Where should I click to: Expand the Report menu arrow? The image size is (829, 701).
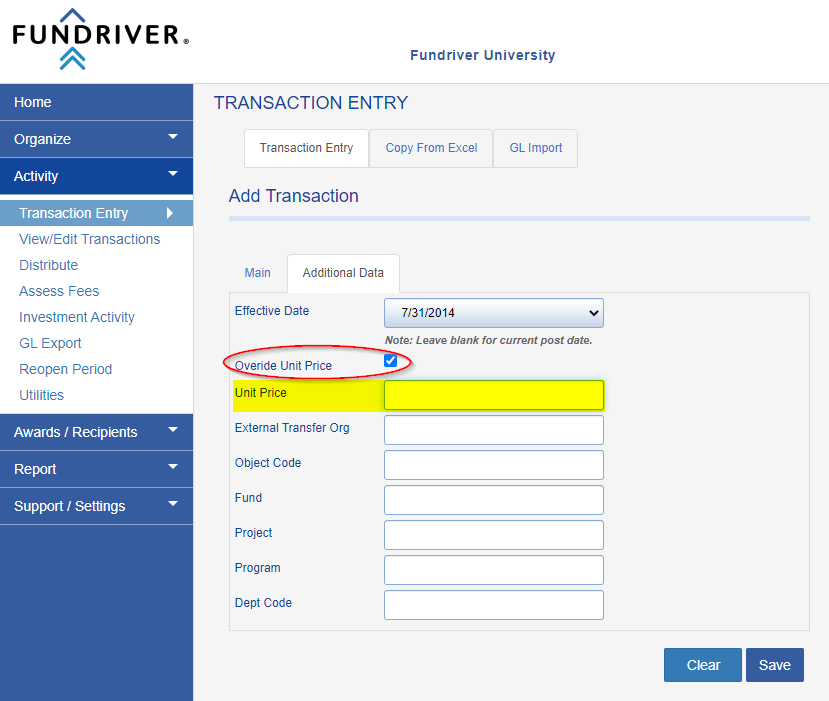[173, 467]
